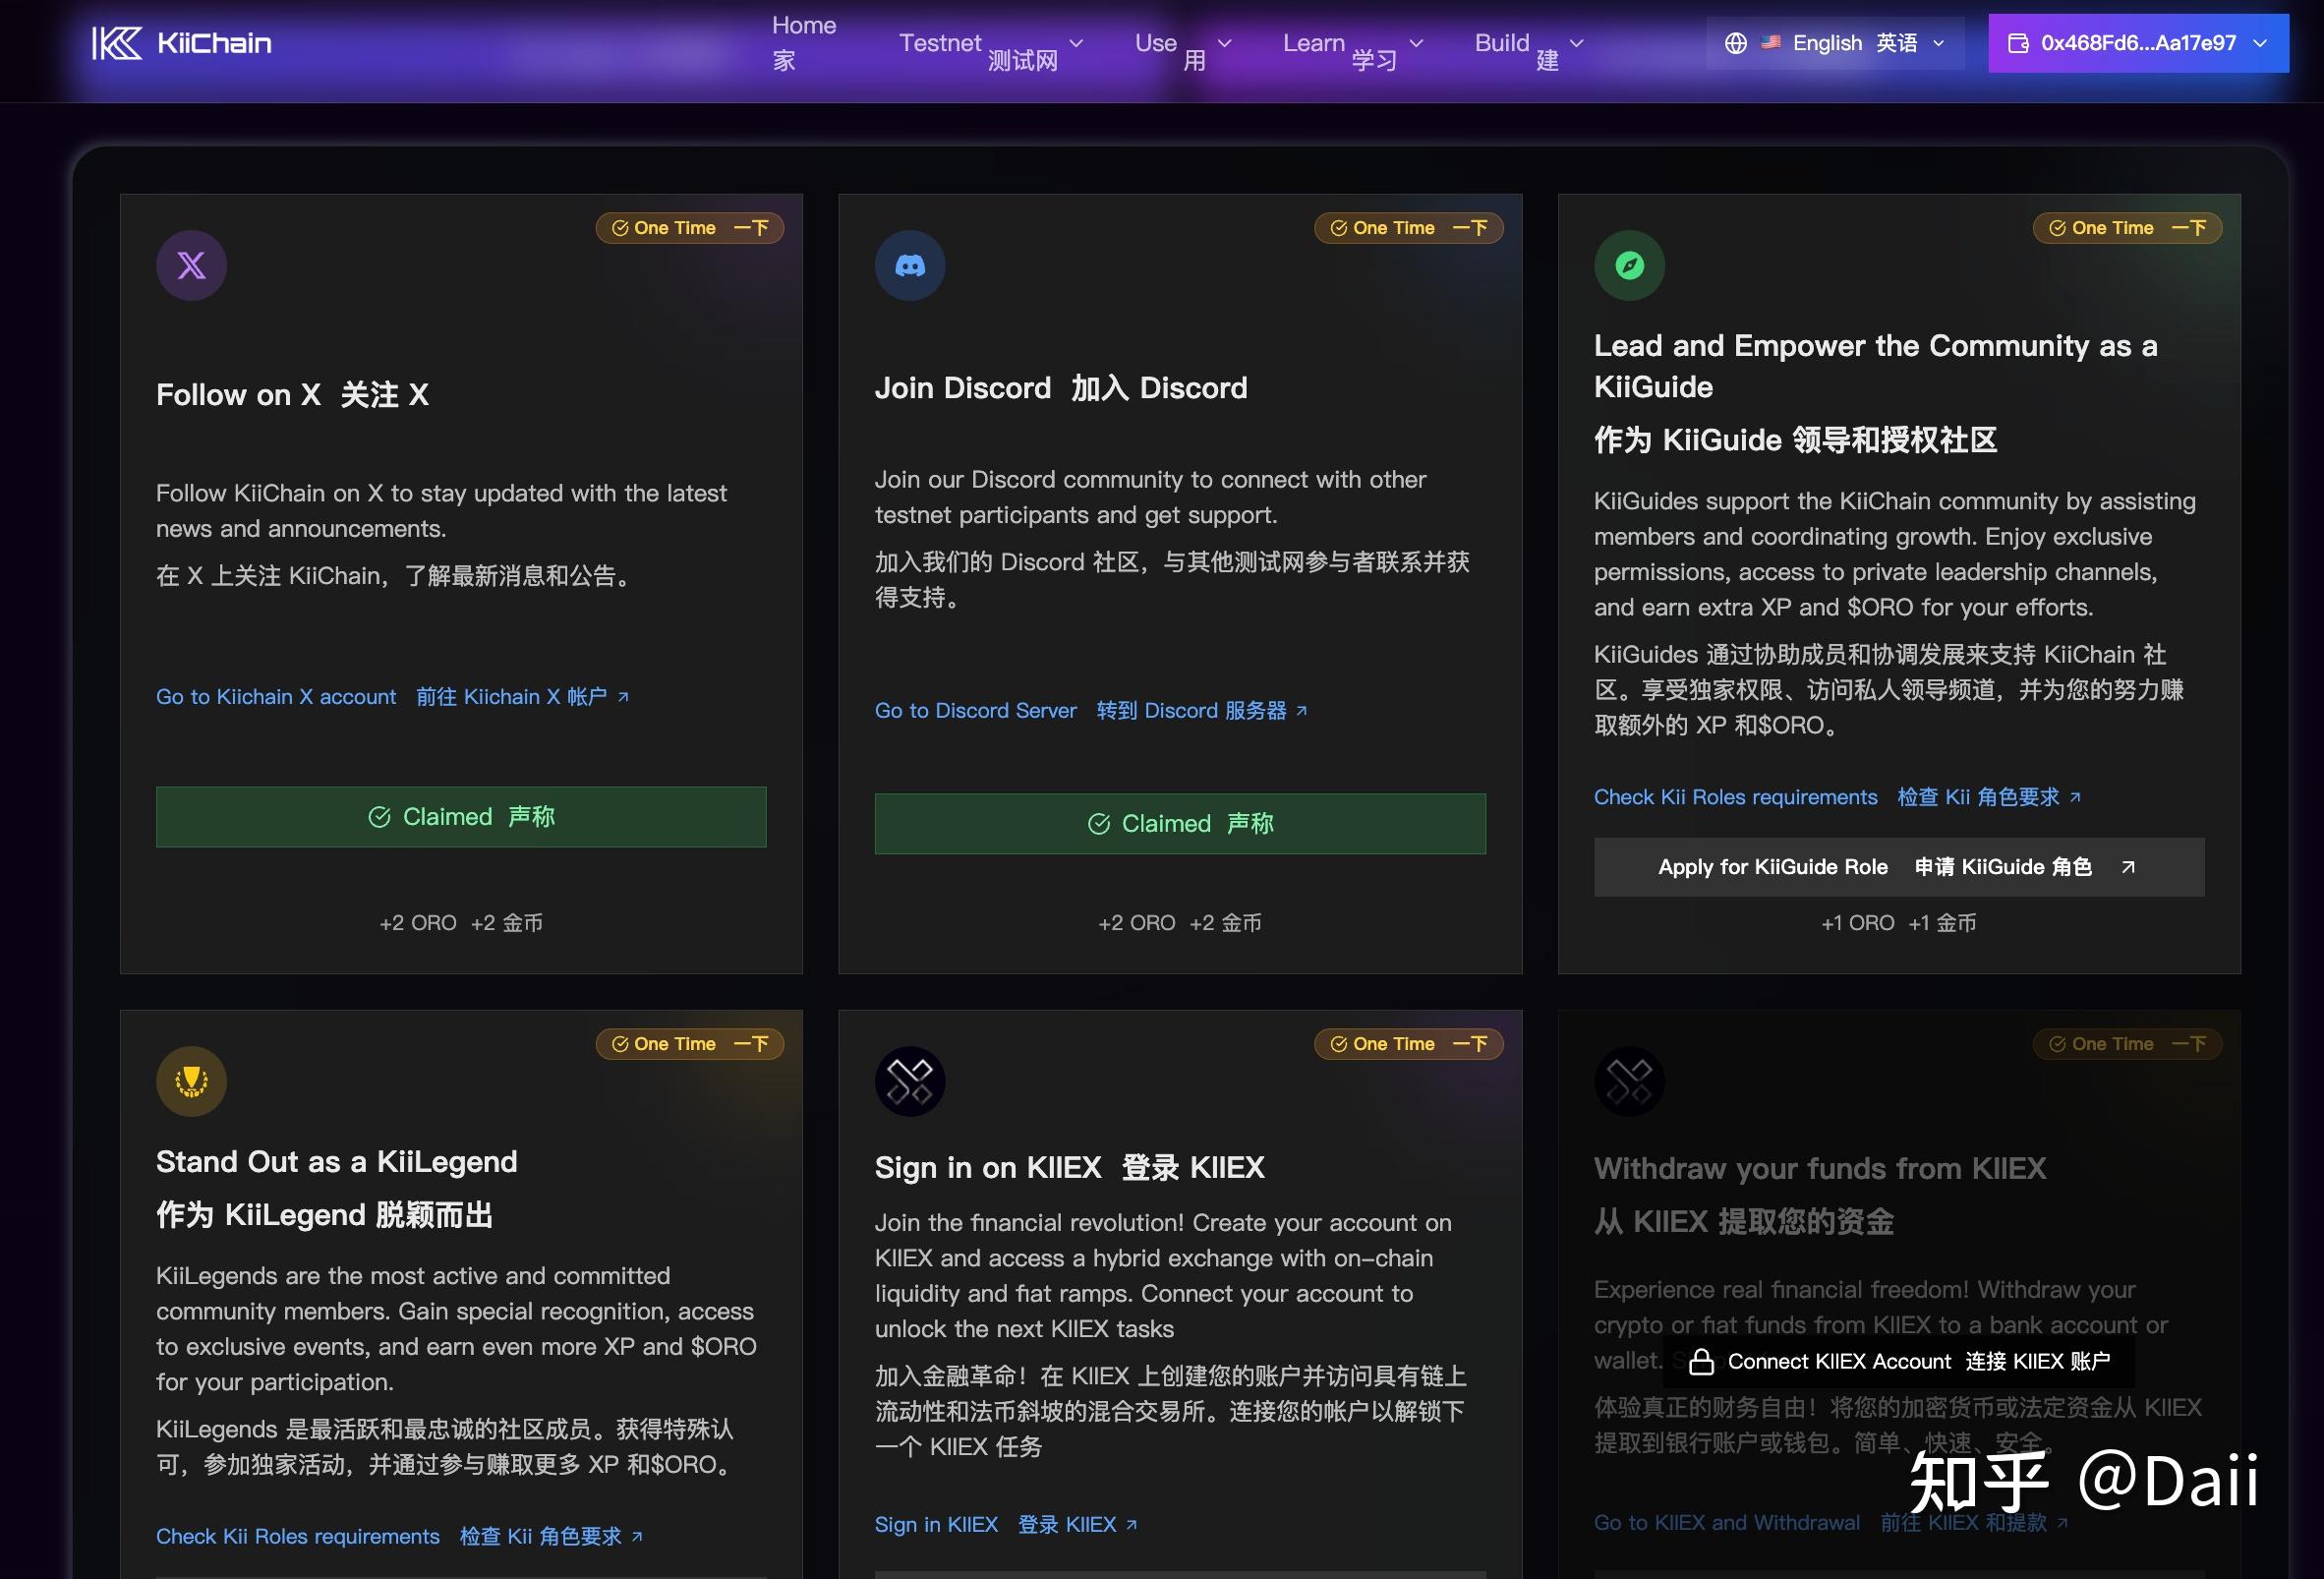Expand the Build chevron arrow

point(1577,43)
